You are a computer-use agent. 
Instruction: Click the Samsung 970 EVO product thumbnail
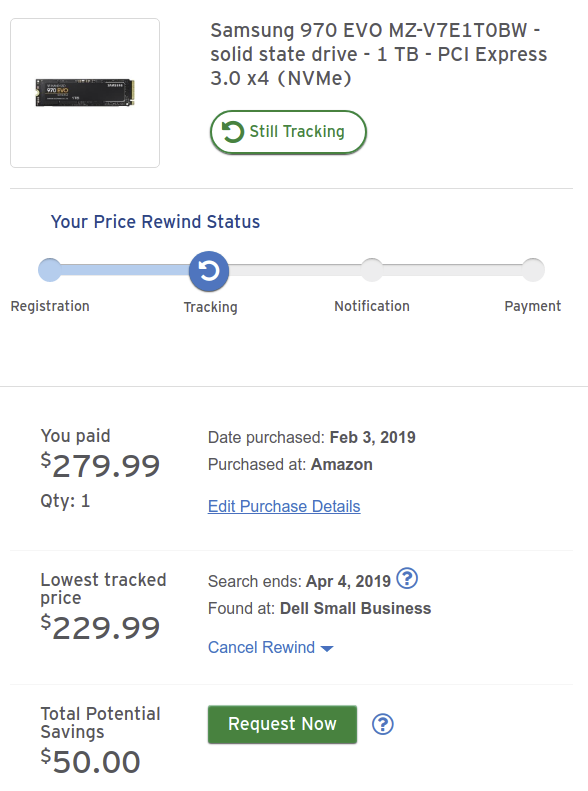[85, 93]
